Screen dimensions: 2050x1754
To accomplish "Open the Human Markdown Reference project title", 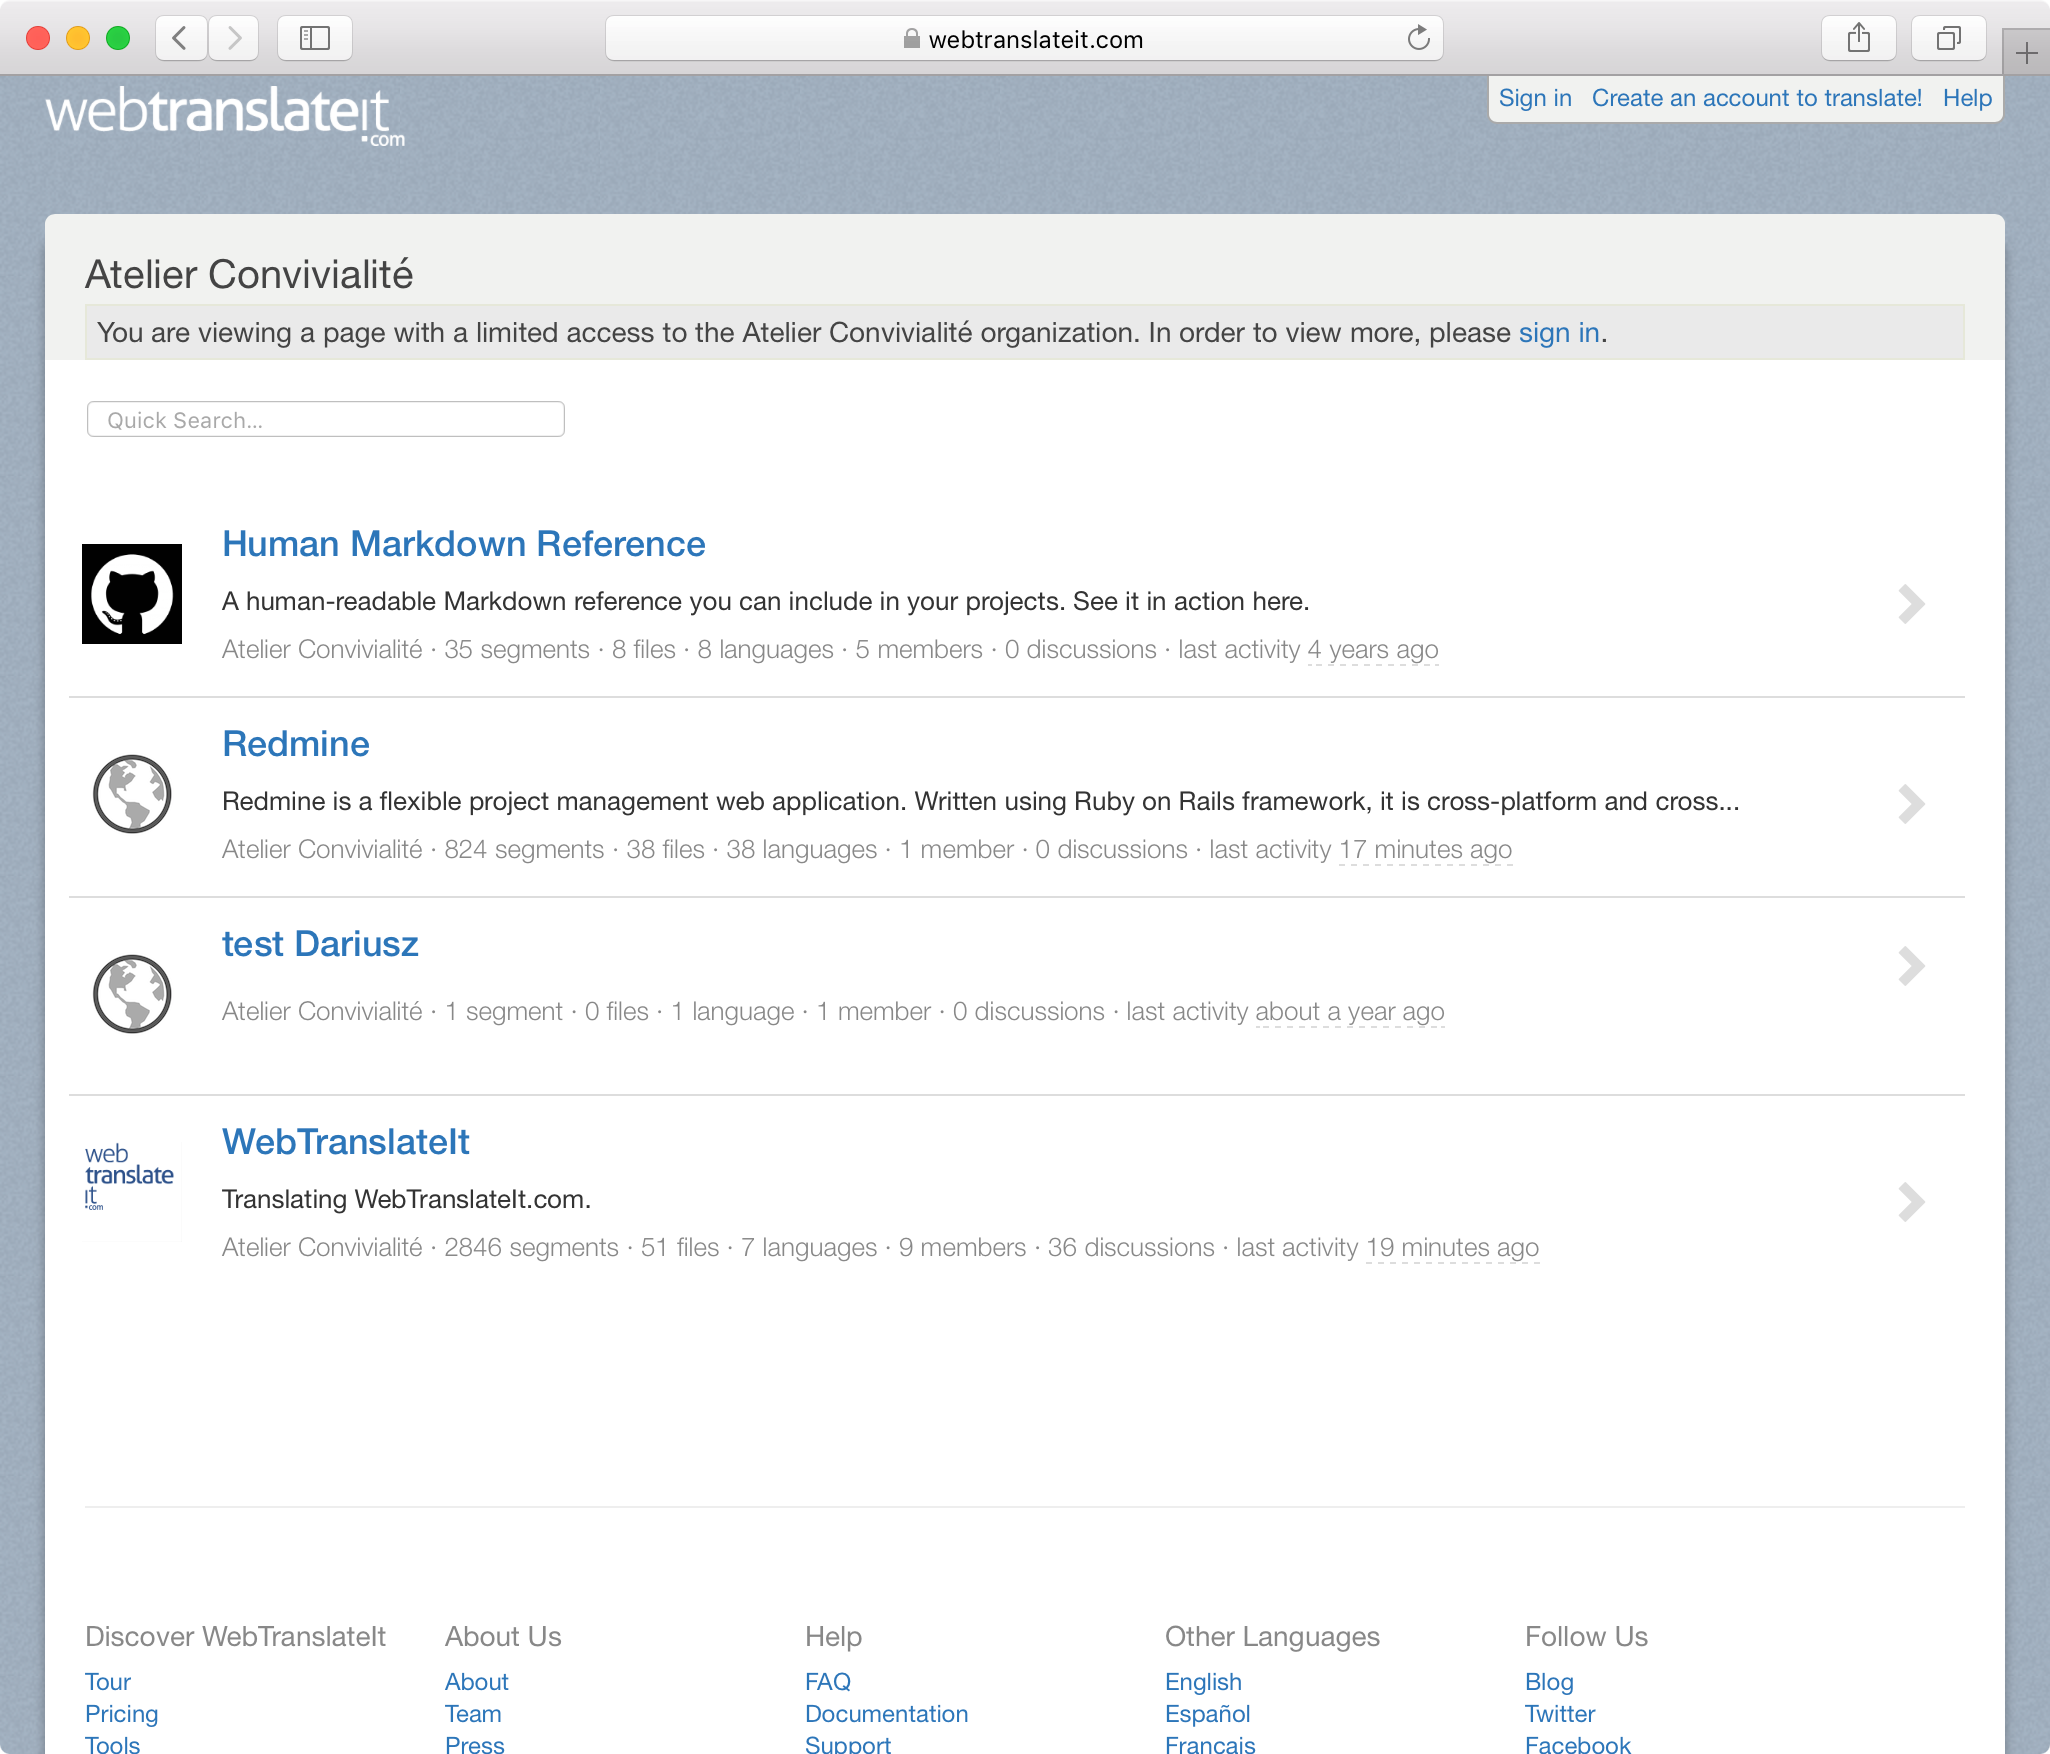I will 463,544.
